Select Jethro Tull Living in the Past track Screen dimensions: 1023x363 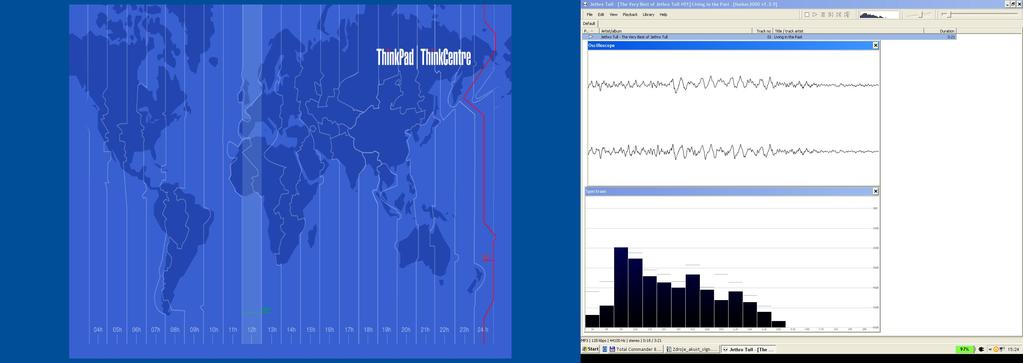pyautogui.click(x=770, y=37)
